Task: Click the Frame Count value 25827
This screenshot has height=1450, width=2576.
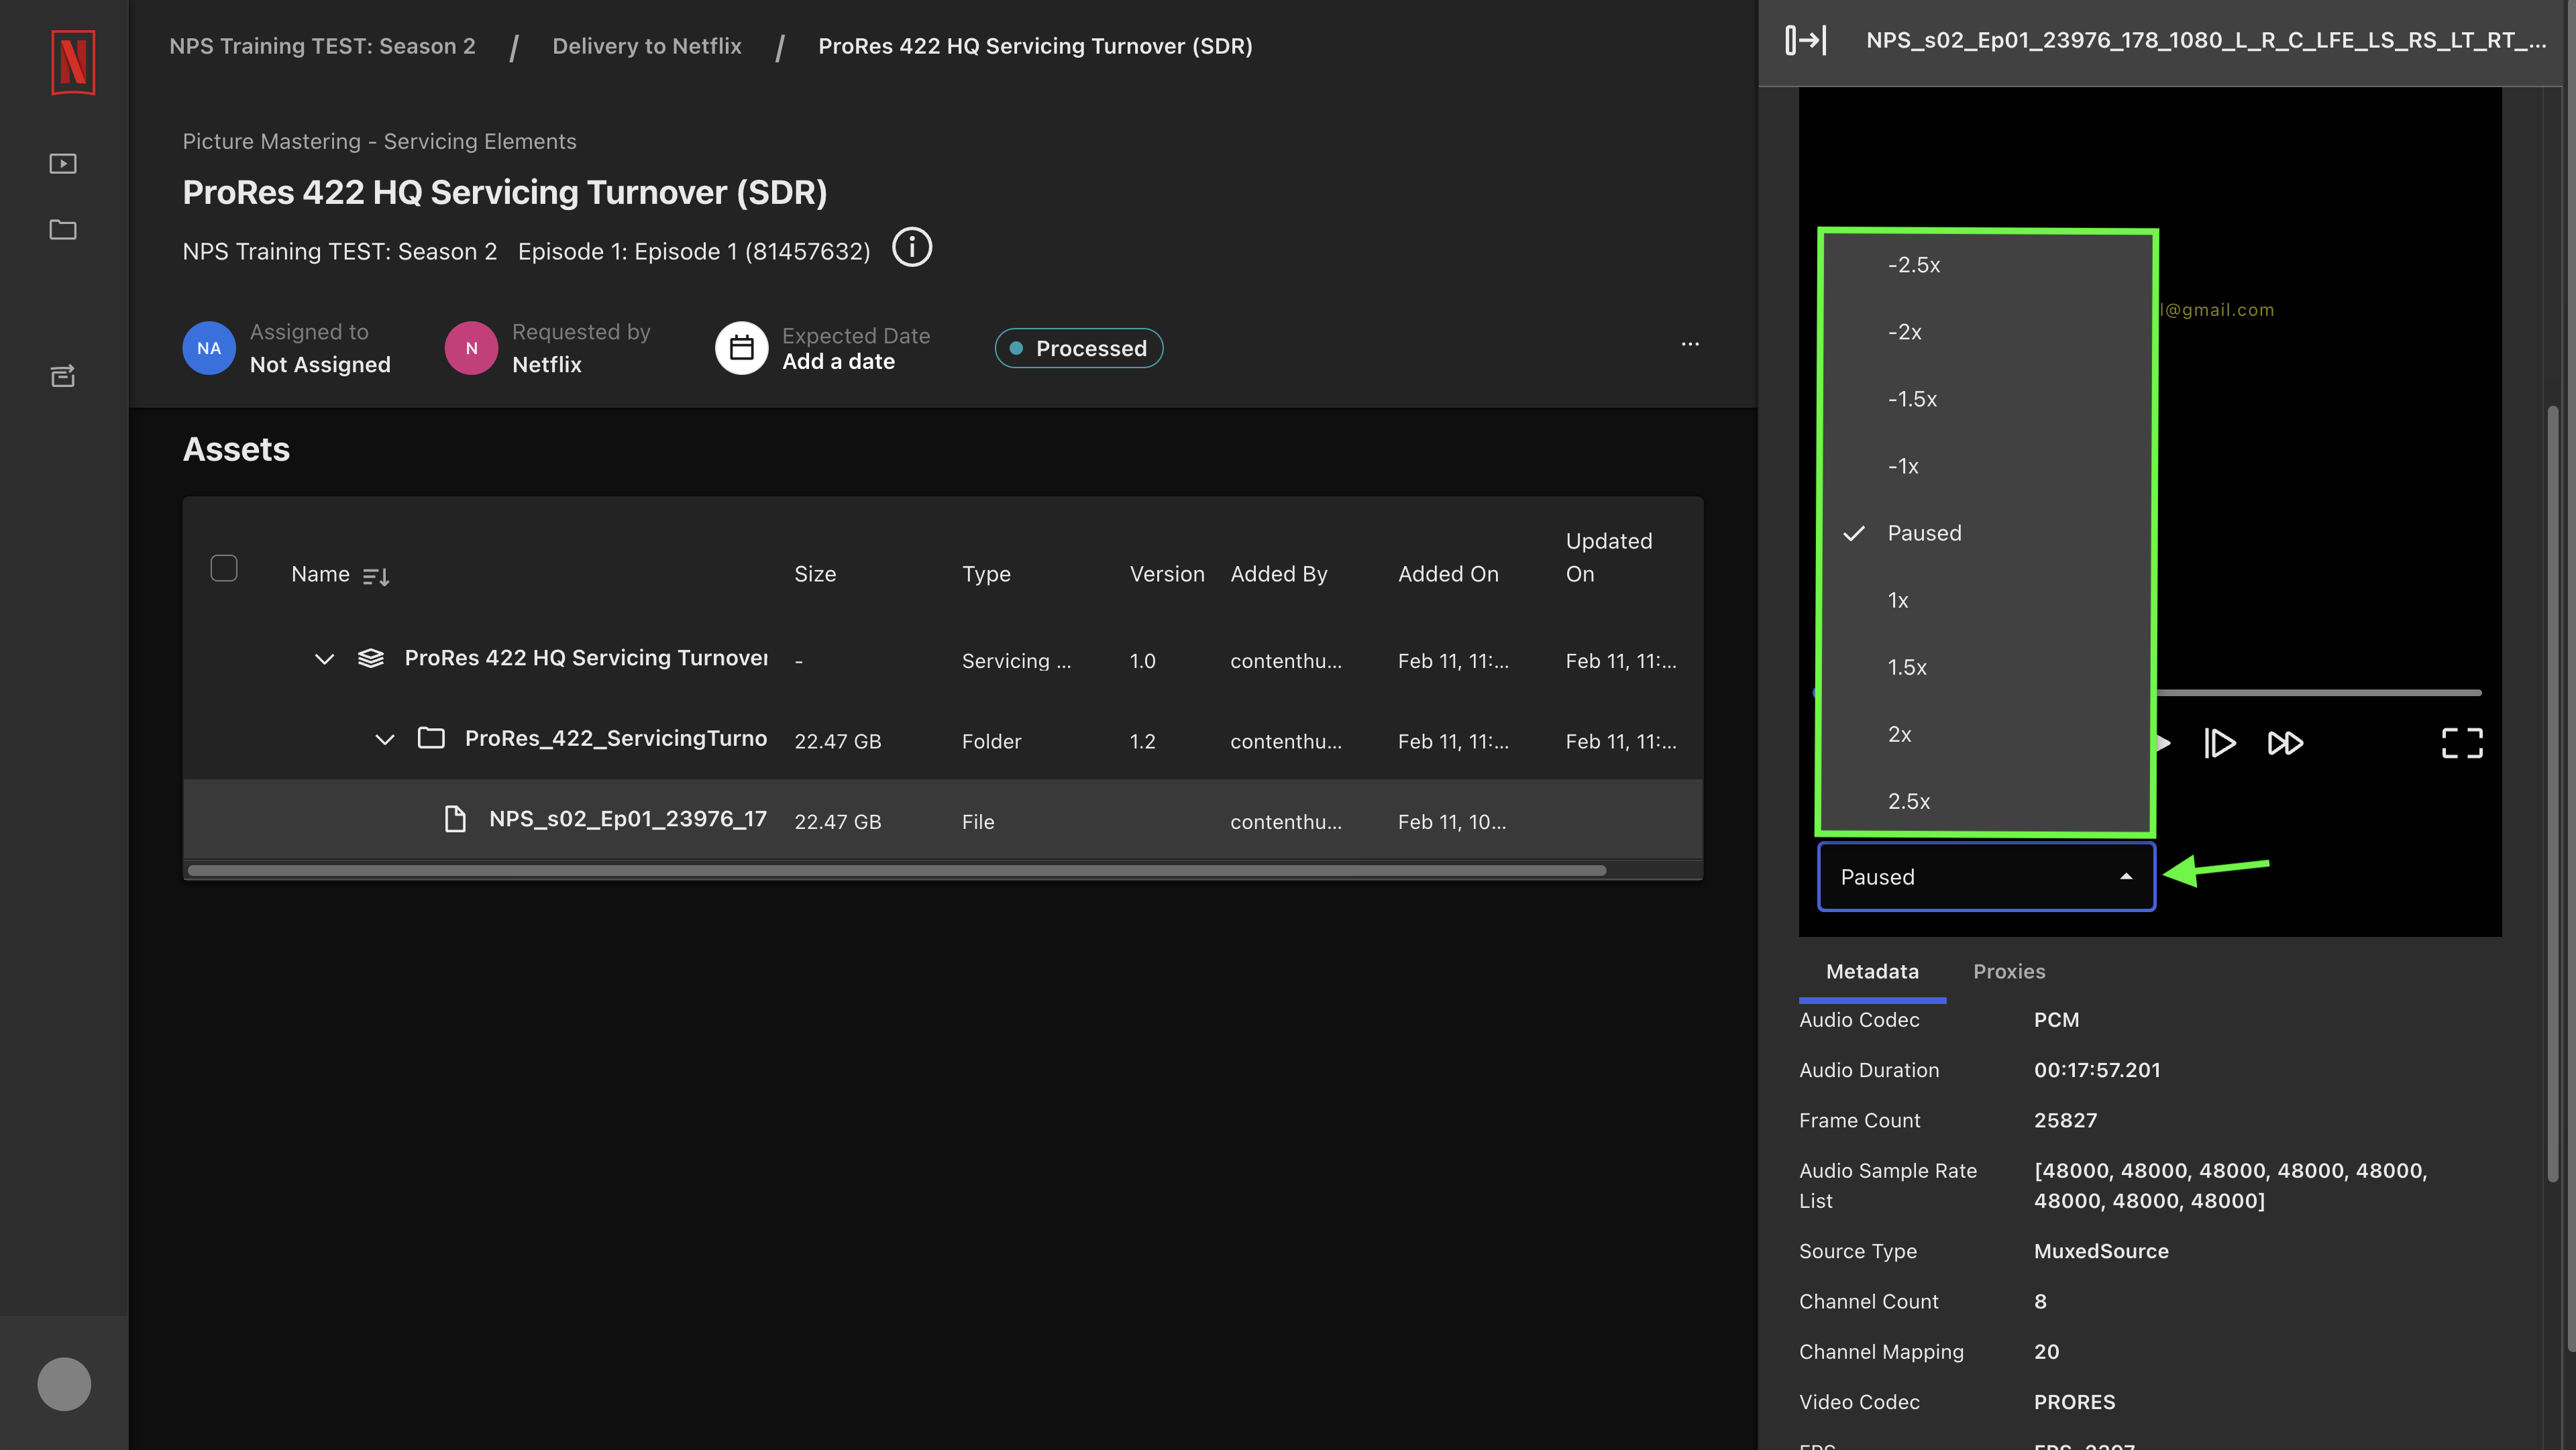Action: [x=2065, y=1120]
